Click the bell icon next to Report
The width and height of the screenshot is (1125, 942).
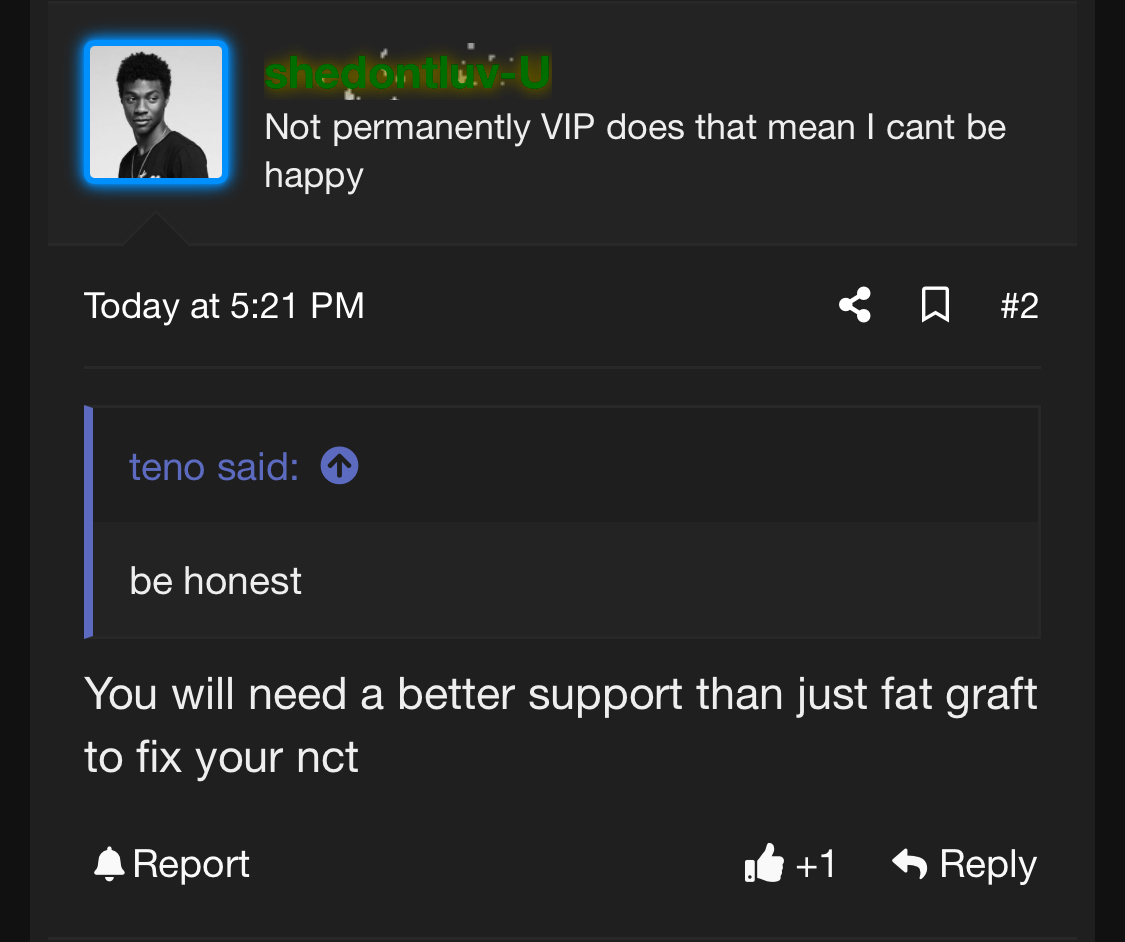click(107, 864)
